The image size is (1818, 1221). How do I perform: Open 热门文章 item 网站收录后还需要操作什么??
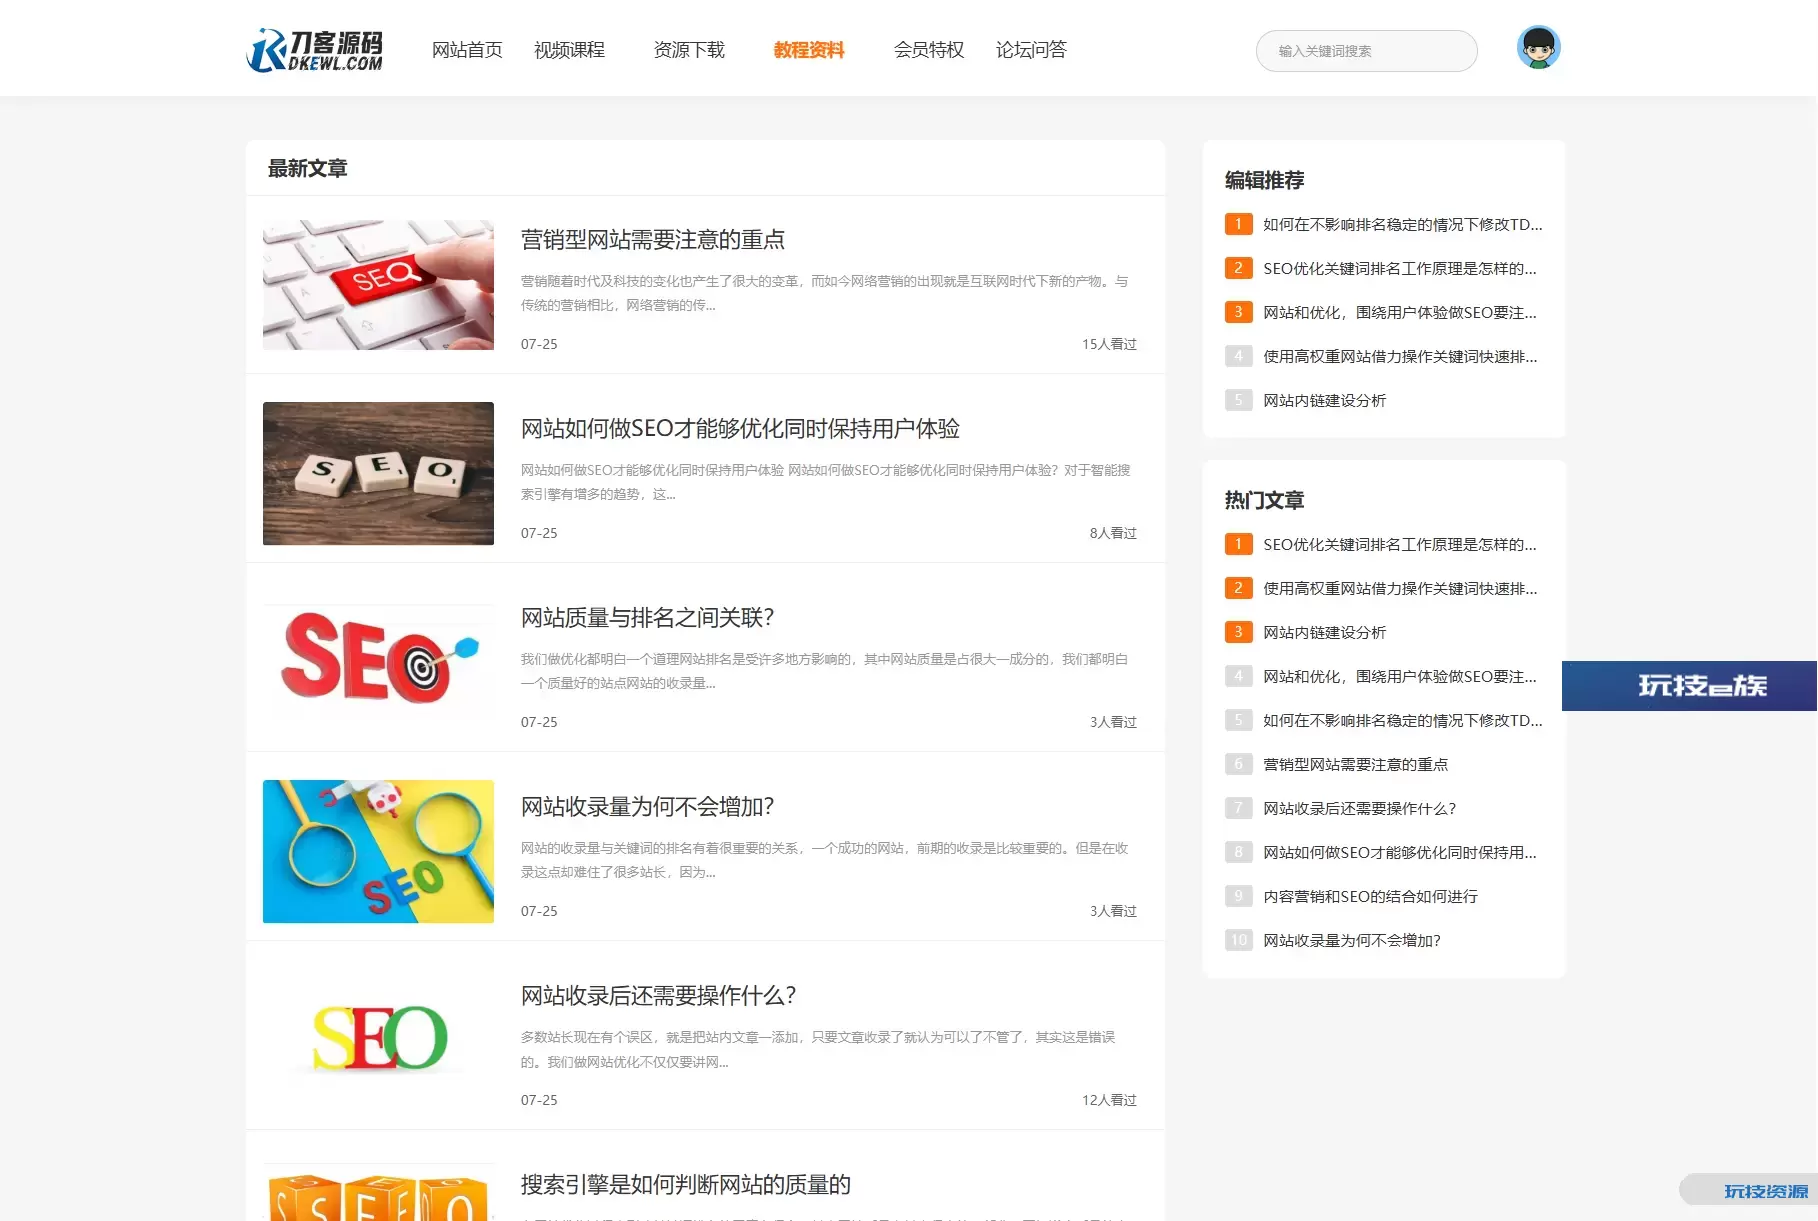pyautogui.click(x=1359, y=808)
